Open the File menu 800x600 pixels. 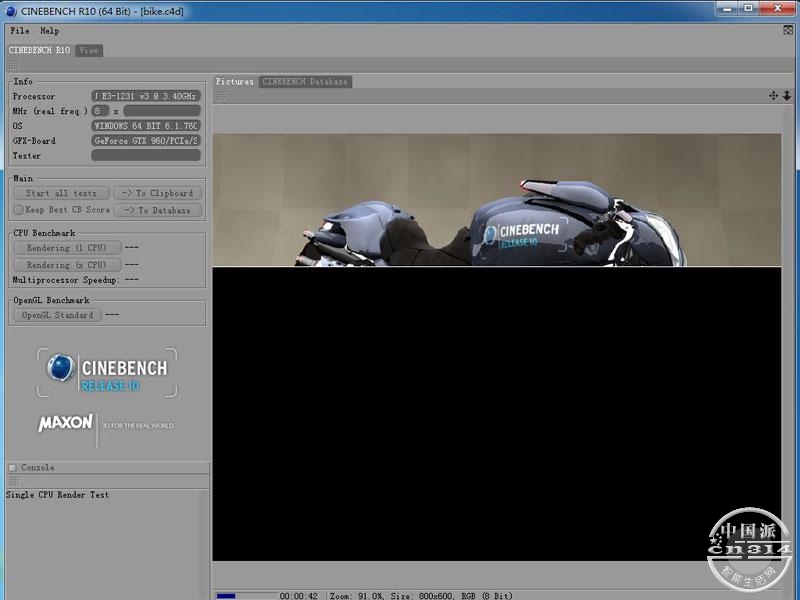(x=19, y=31)
